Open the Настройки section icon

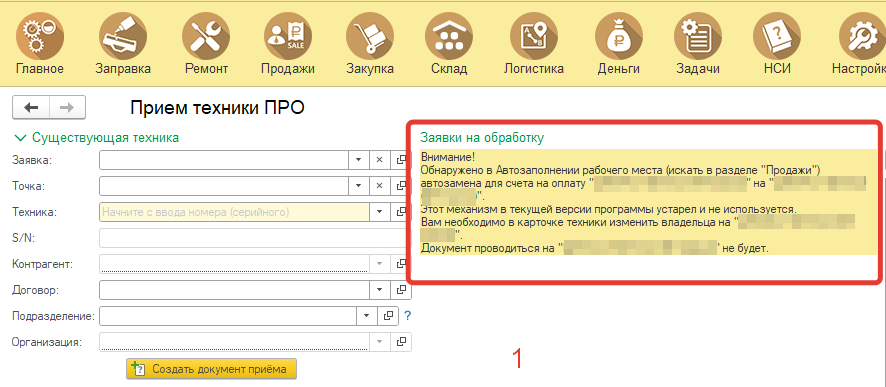[862, 36]
